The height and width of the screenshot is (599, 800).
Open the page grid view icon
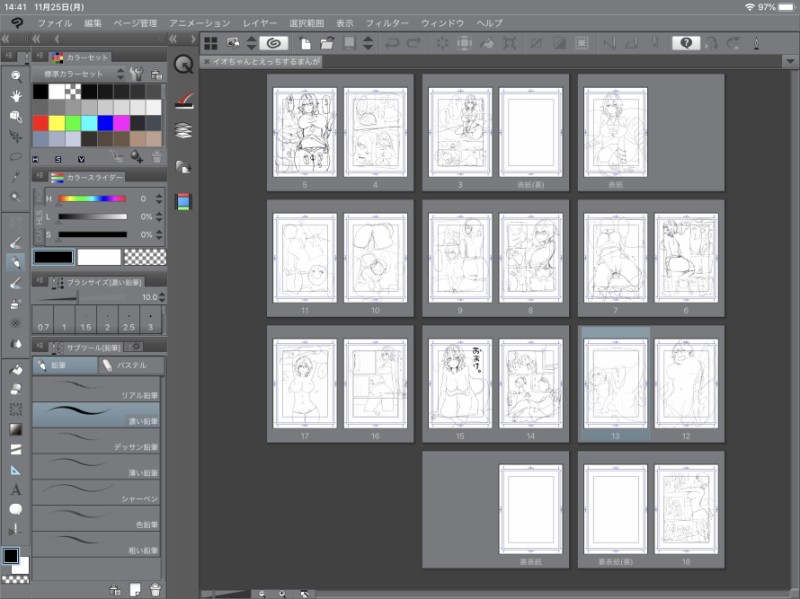[x=211, y=43]
